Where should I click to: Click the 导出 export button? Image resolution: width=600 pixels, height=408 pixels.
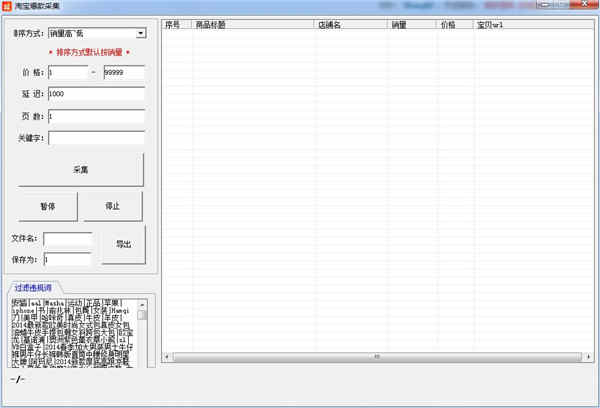click(x=124, y=244)
